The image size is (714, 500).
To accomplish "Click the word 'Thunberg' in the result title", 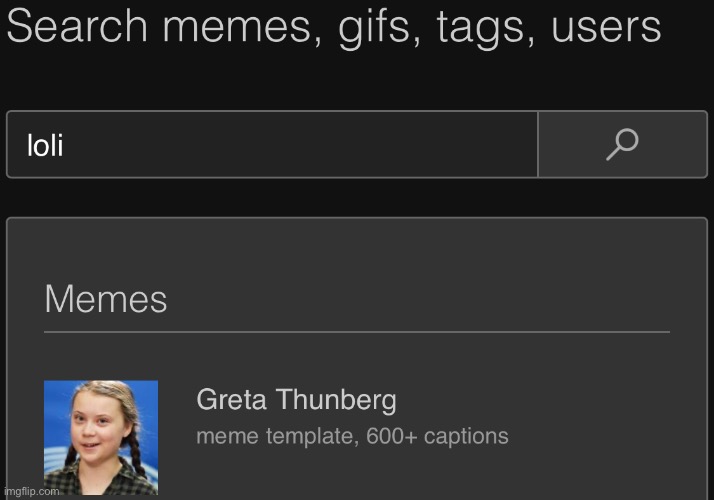I will click(336, 400).
